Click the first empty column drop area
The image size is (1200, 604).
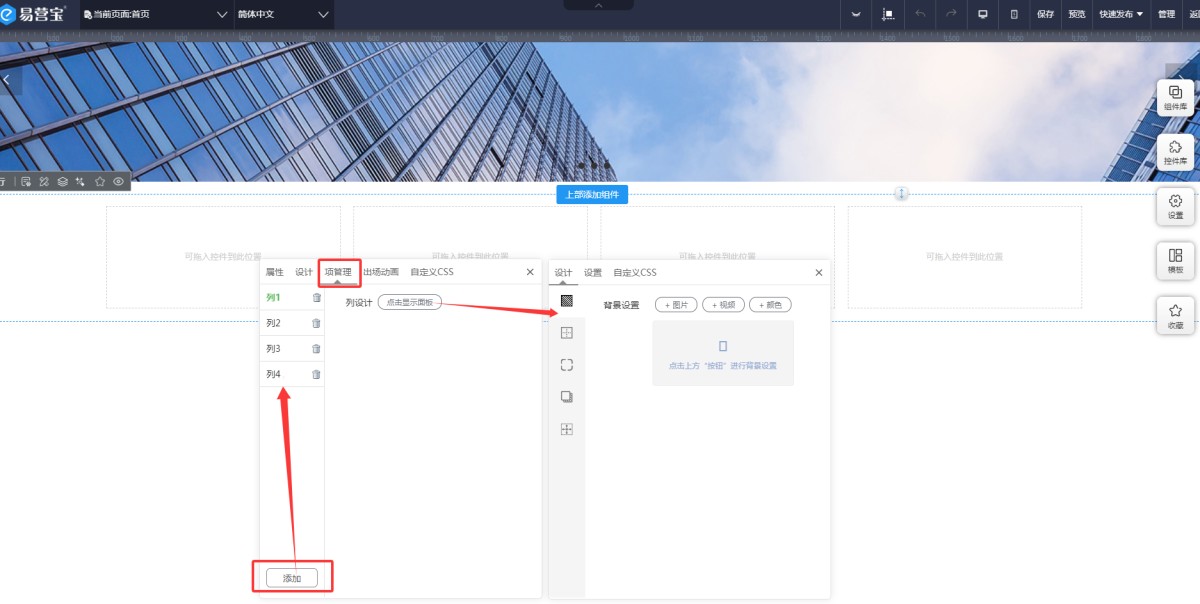tap(223, 257)
